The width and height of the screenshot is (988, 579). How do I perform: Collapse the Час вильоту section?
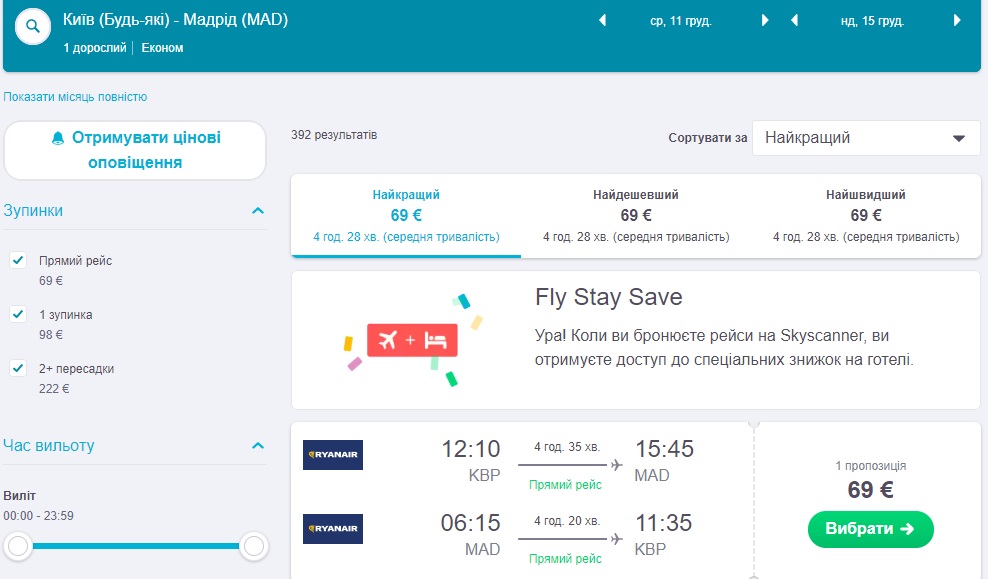[x=258, y=446]
